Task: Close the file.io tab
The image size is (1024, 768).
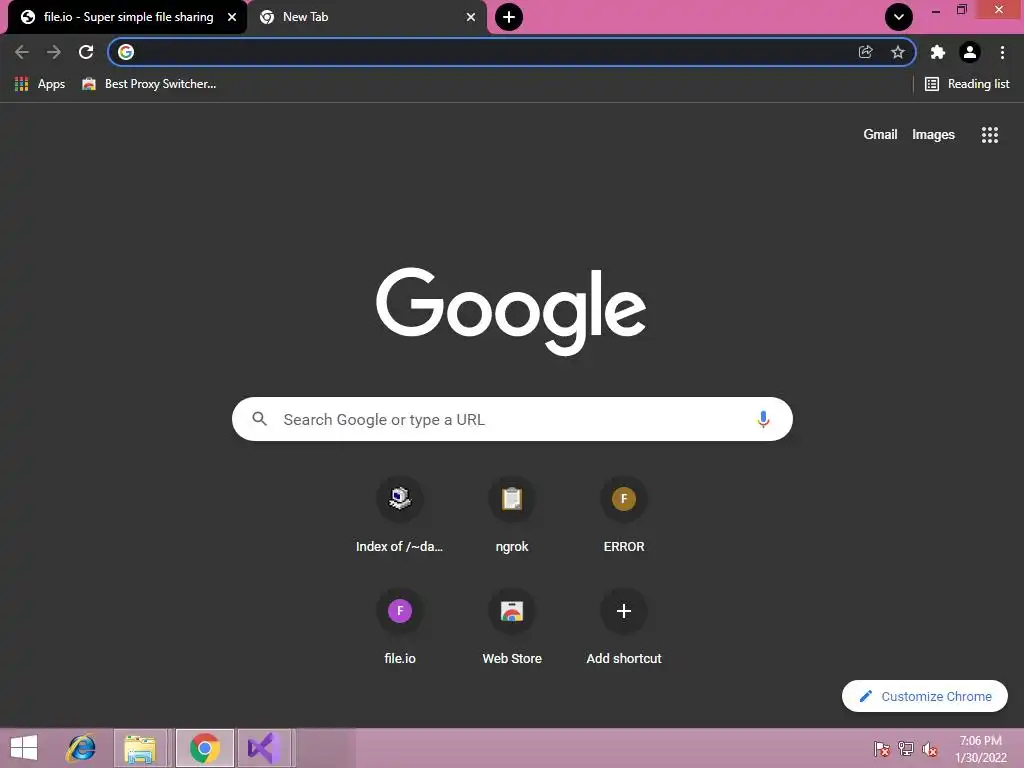Action: coord(232,17)
